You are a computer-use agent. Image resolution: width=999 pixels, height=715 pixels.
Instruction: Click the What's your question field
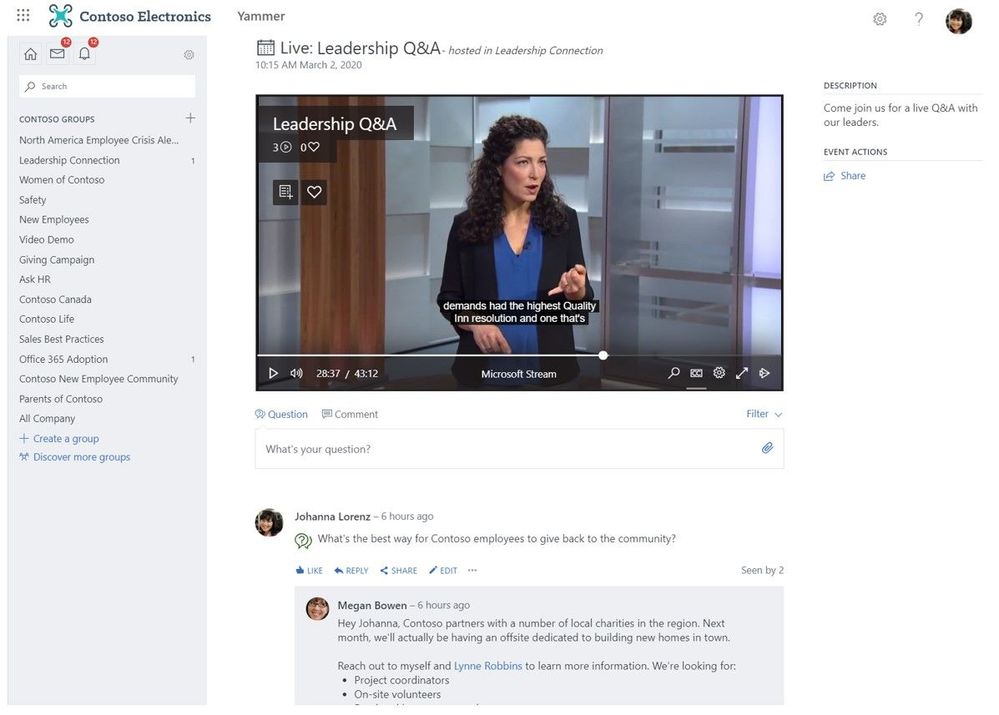point(519,449)
